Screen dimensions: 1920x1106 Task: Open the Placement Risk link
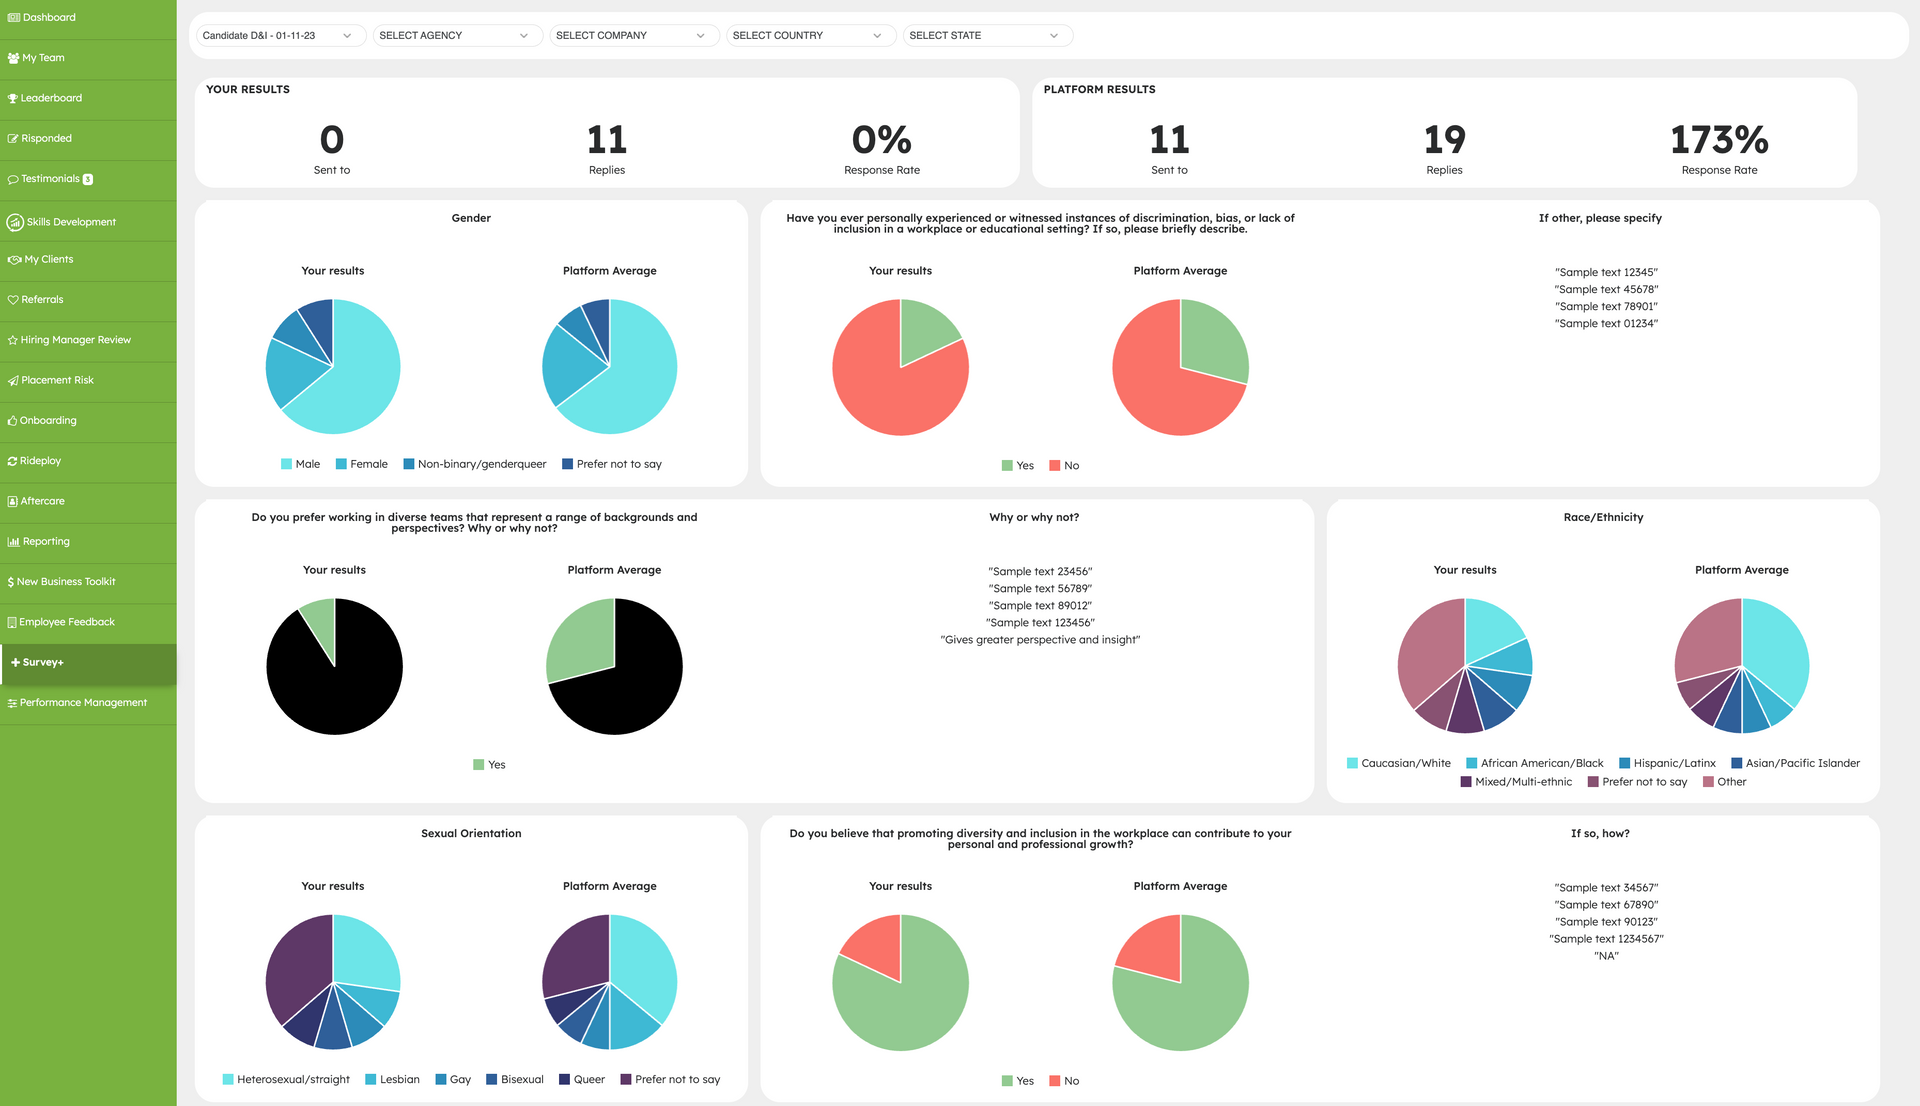tap(88, 381)
